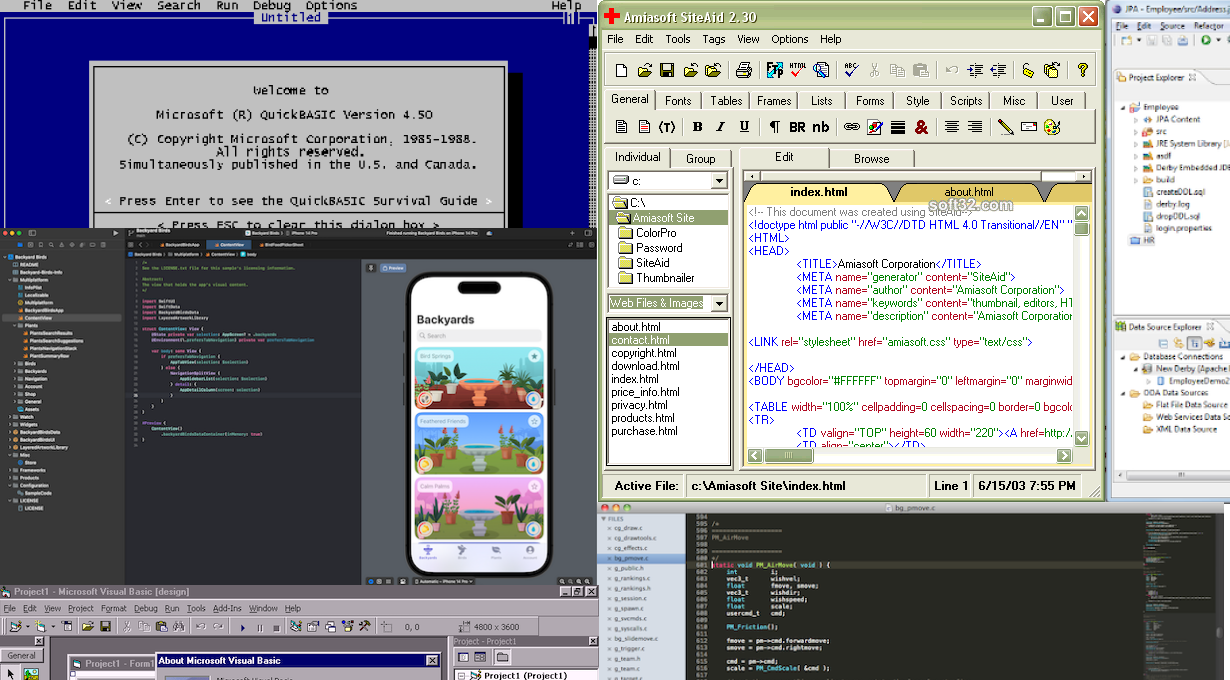Click the Search field in Backyards preview
Viewport: 1230px width, 680px height.
[479, 336]
